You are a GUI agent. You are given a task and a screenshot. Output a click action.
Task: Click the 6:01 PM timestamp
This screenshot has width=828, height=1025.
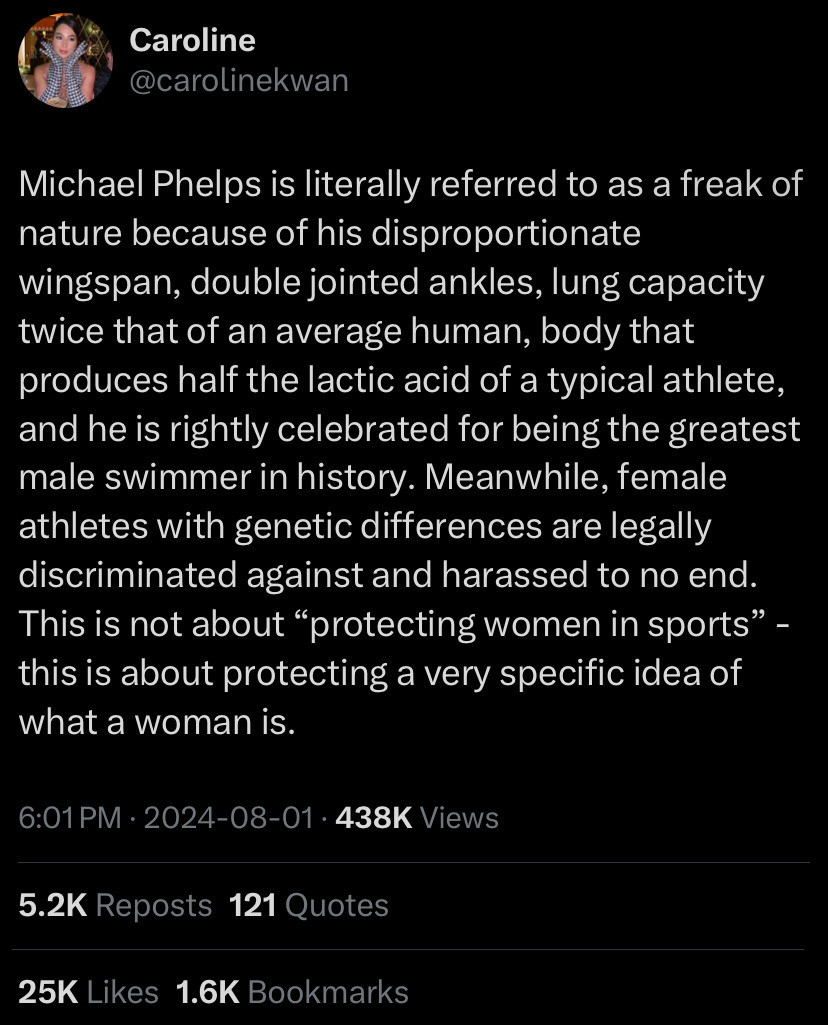pos(70,817)
